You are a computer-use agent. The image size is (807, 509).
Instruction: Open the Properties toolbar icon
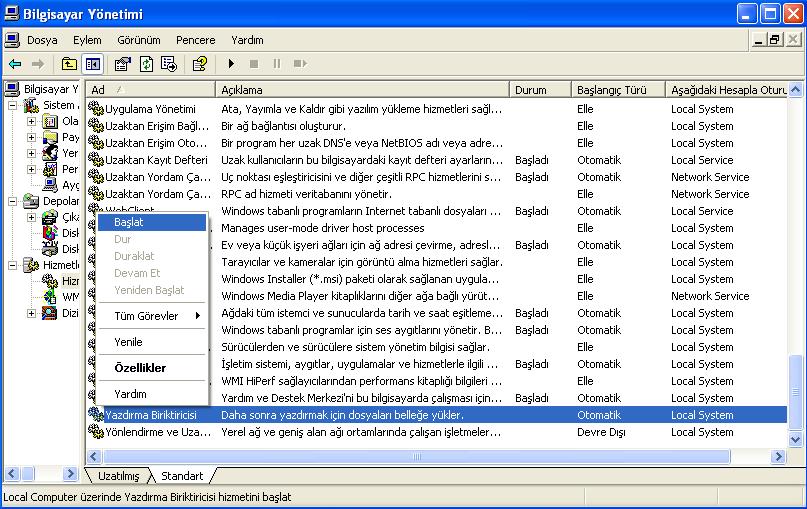[122, 64]
